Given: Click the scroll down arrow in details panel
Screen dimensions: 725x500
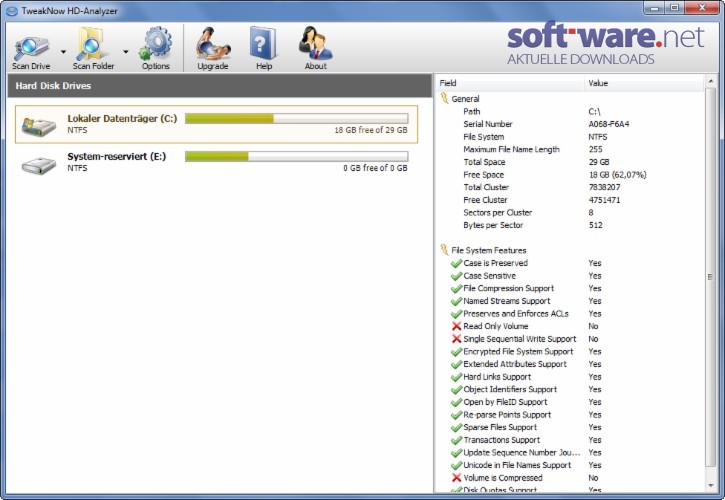Looking at the screenshot, I should 711,486.
